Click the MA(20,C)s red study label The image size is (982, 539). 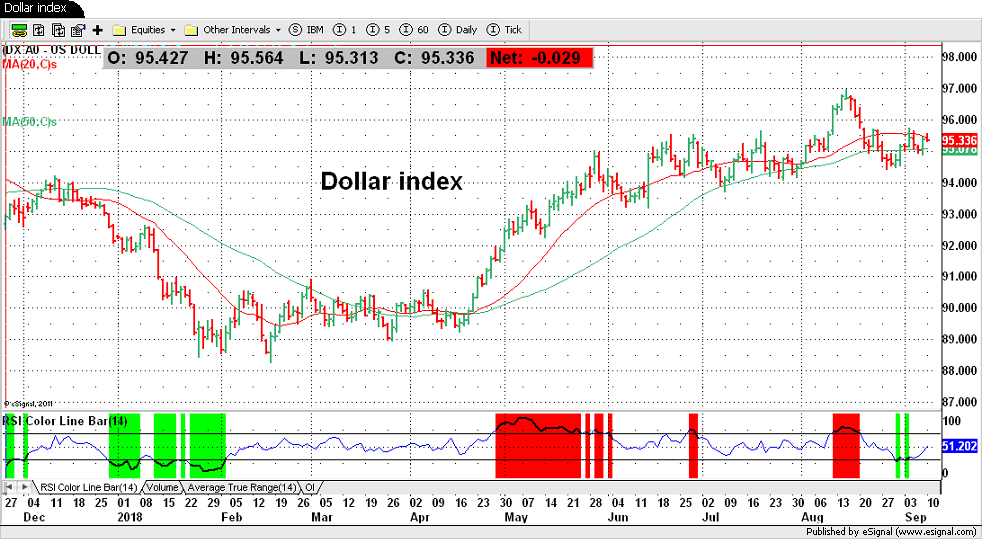[x=28, y=66]
